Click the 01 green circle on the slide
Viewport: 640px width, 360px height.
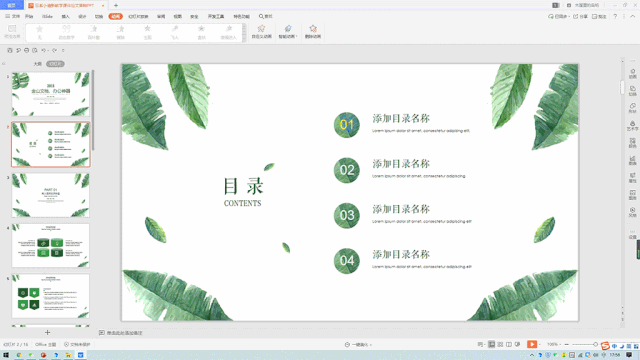tap(347, 125)
